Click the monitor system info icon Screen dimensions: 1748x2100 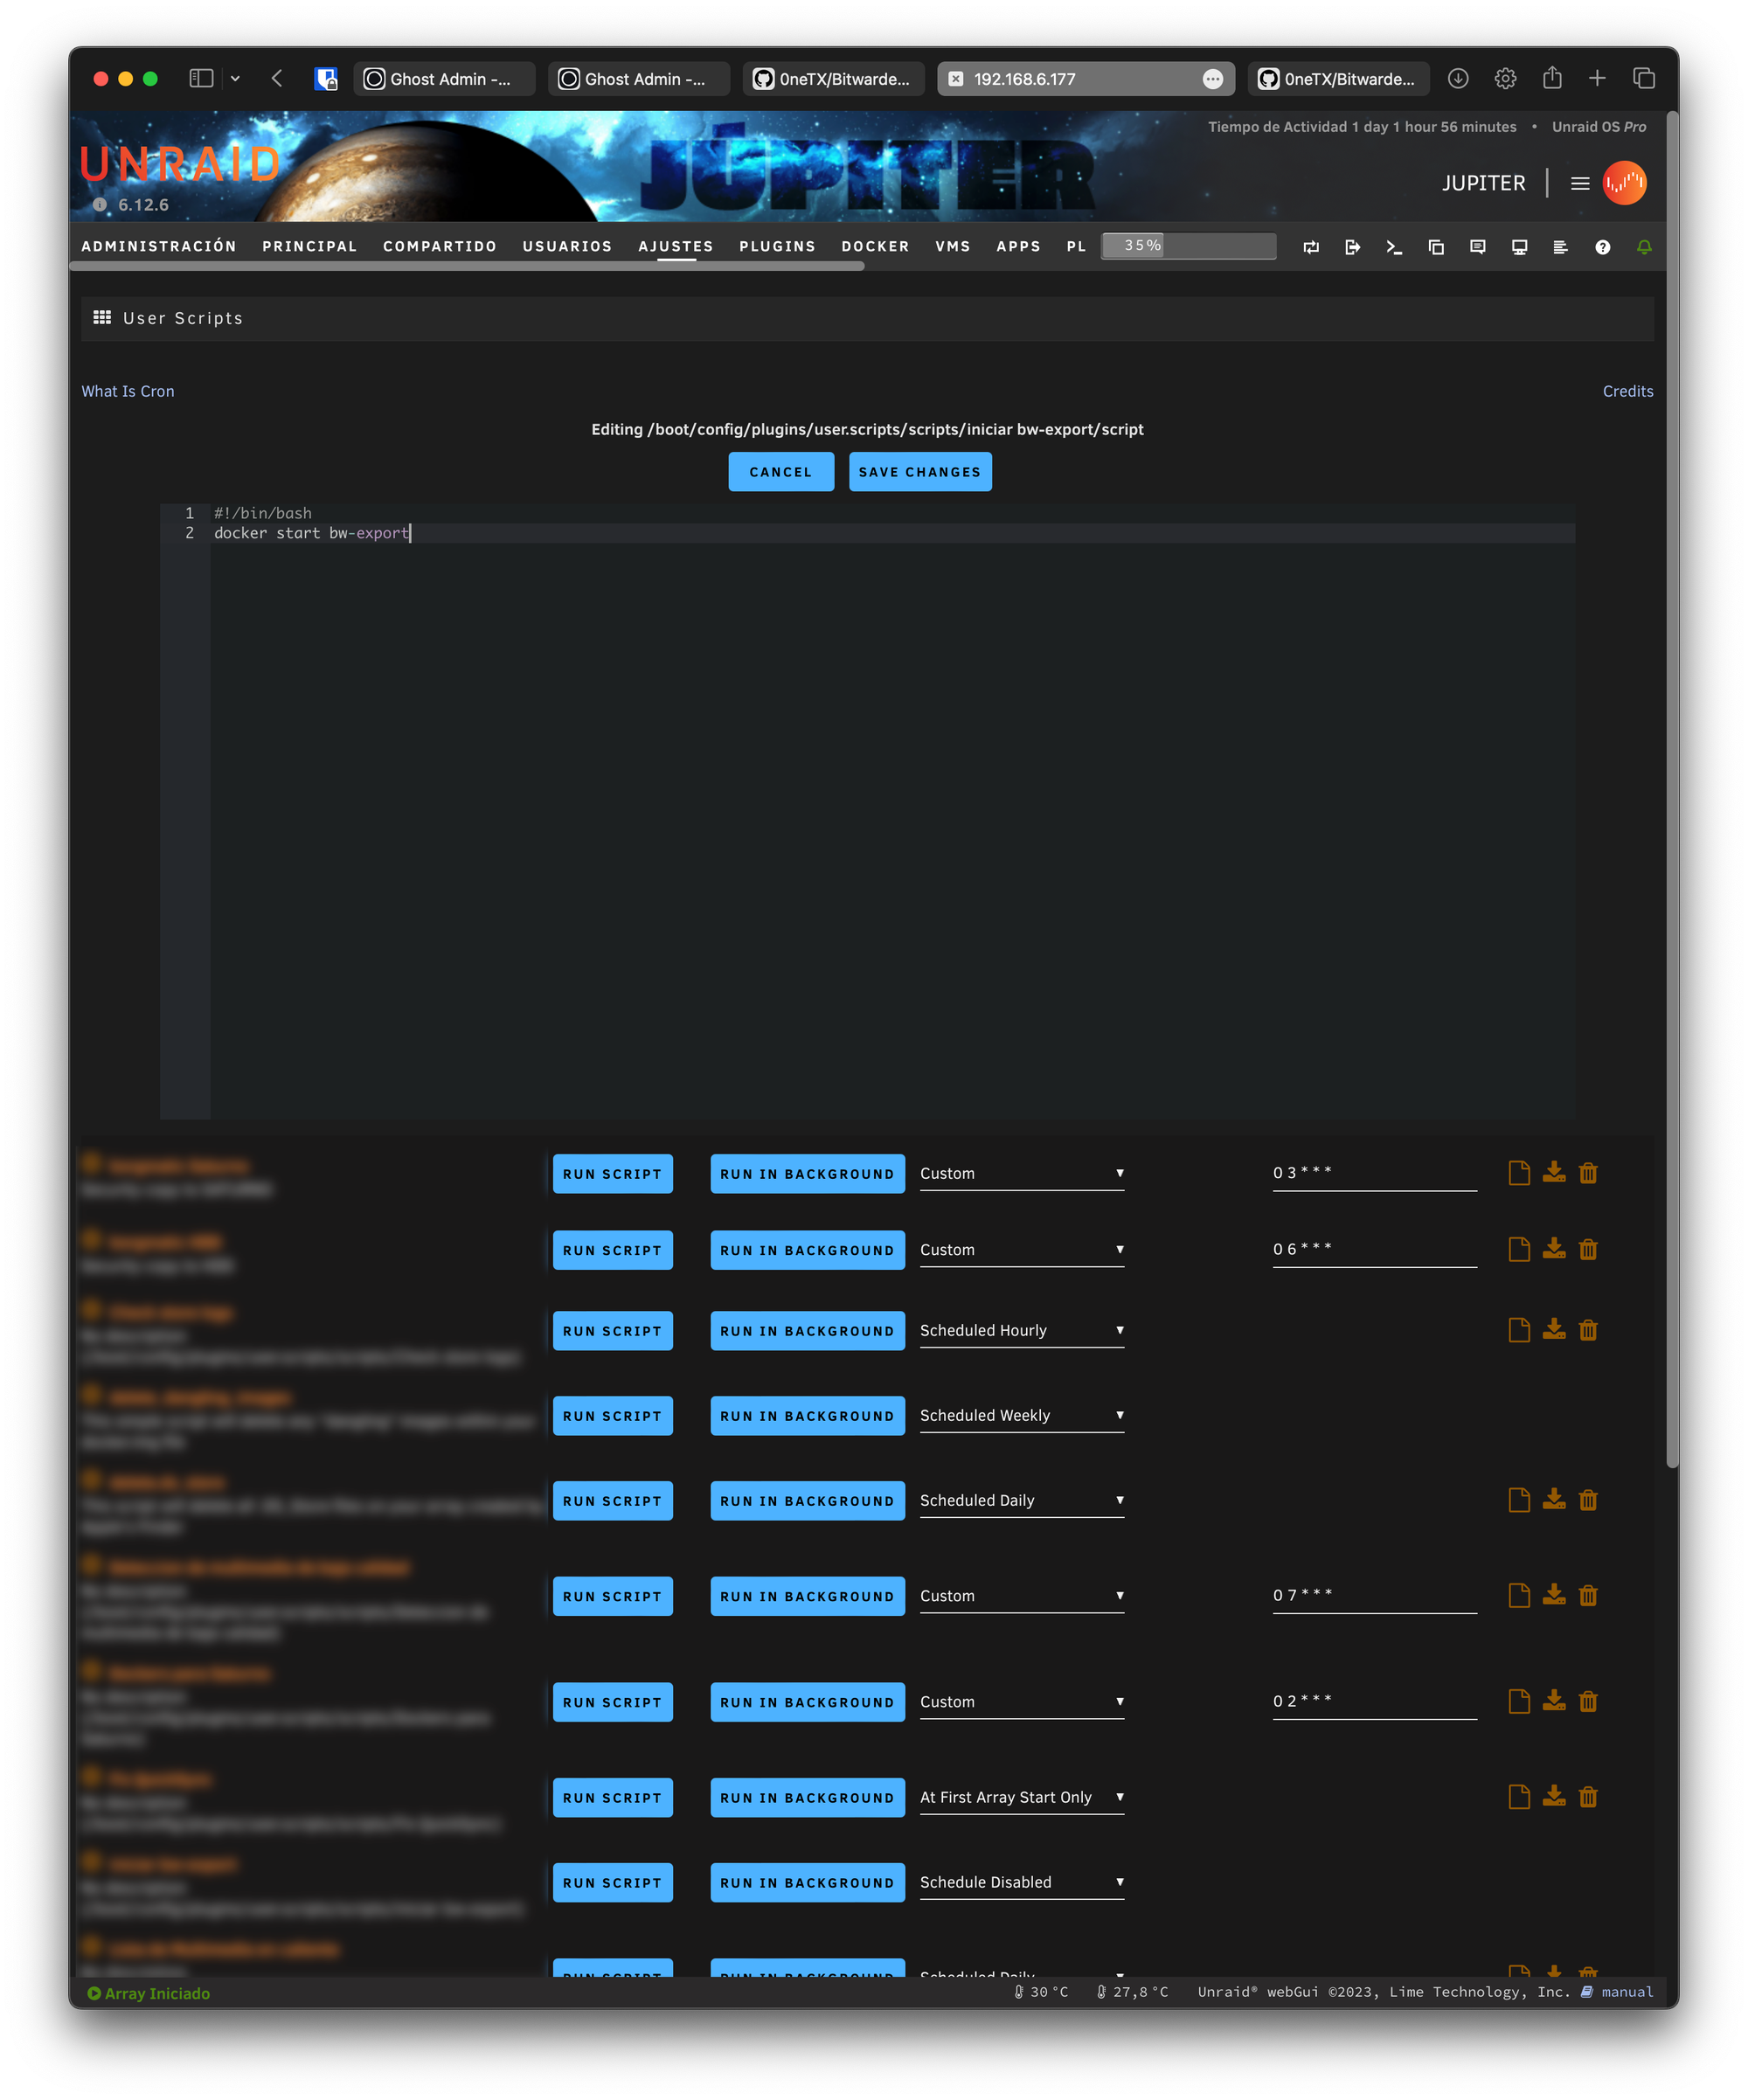click(x=1519, y=247)
